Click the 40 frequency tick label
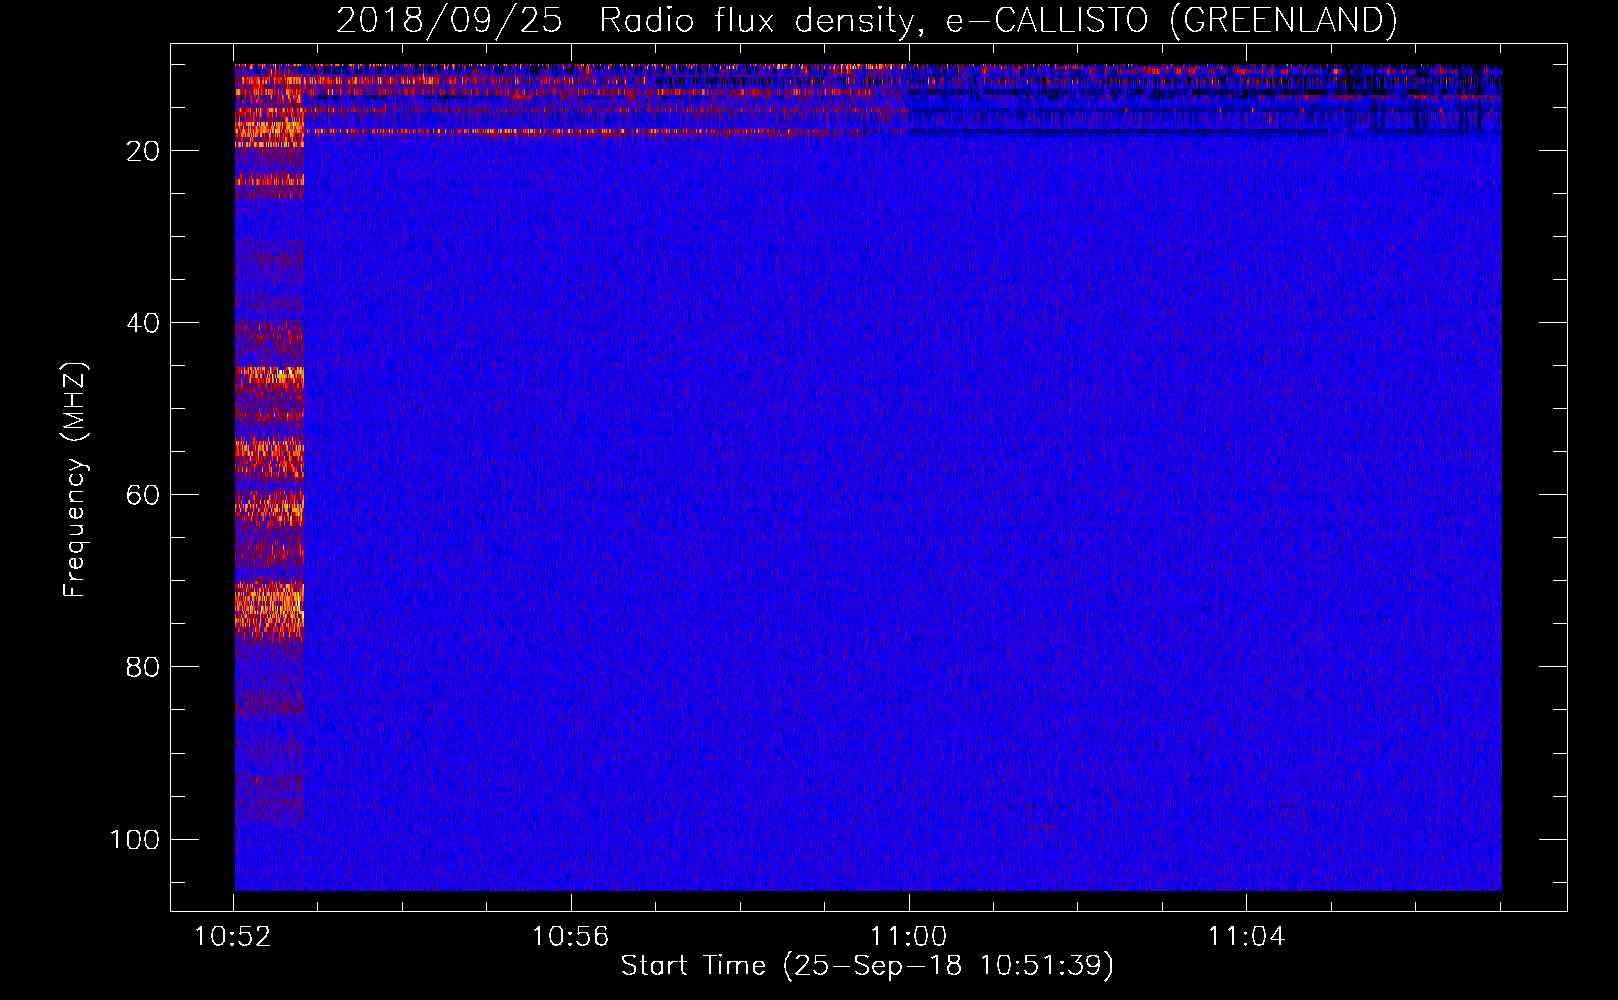This screenshot has height=1000, width=1618. pyautogui.click(x=144, y=323)
